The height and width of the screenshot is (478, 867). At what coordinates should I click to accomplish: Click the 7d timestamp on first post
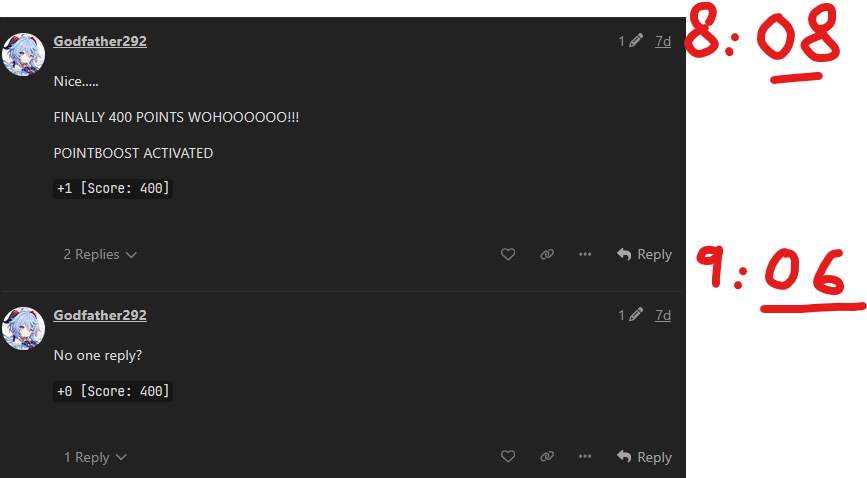[663, 41]
